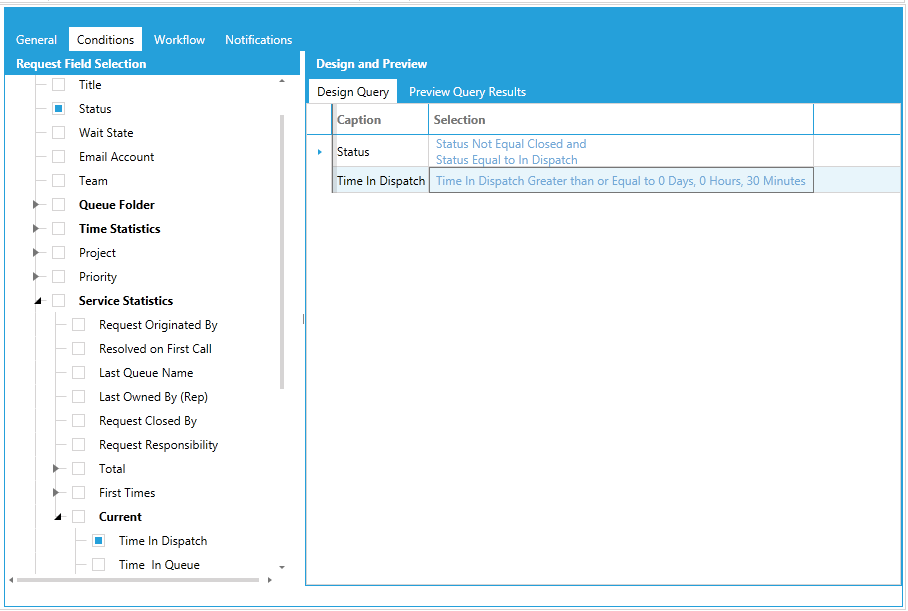Viewport: 908px width, 611px height.
Task: Expand the Queue Folder node
Action: pos(36,204)
